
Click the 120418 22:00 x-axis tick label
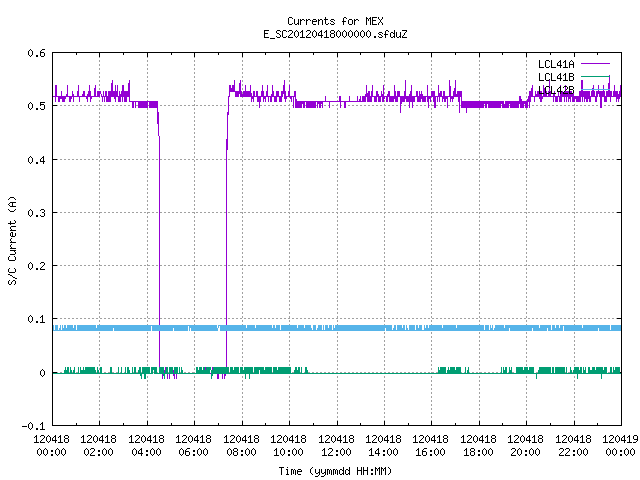point(573,446)
